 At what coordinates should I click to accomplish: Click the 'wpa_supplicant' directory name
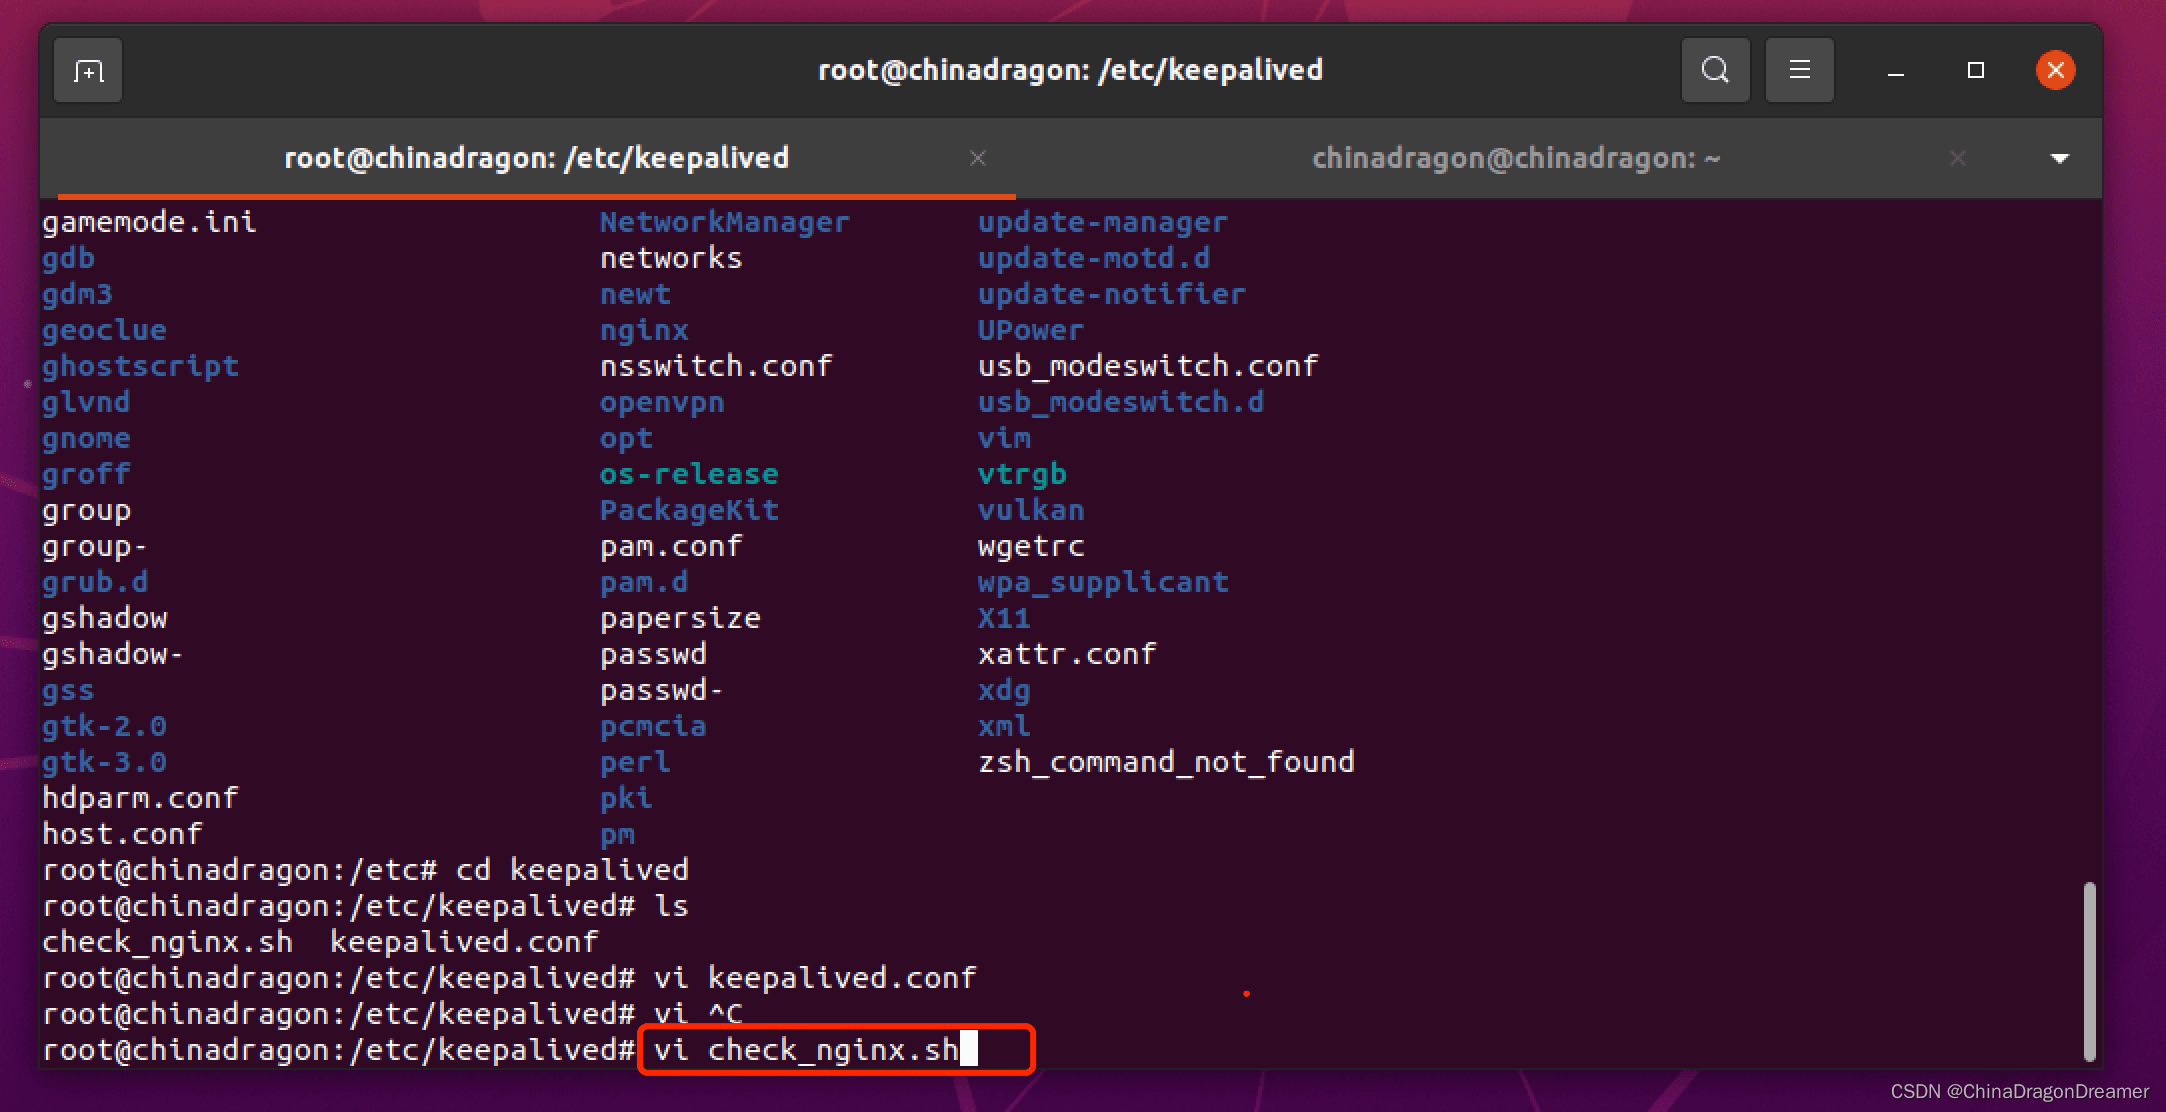tap(1103, 582)
